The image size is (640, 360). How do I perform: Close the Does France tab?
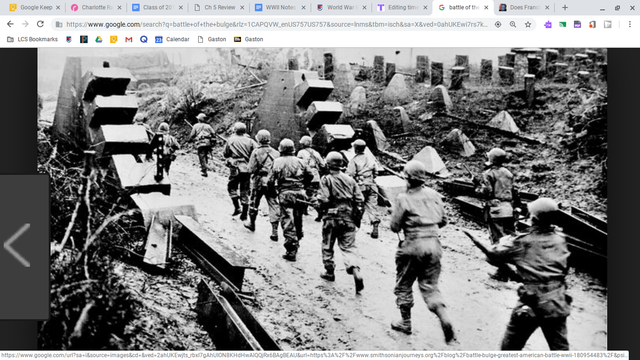tap(547, 7)
